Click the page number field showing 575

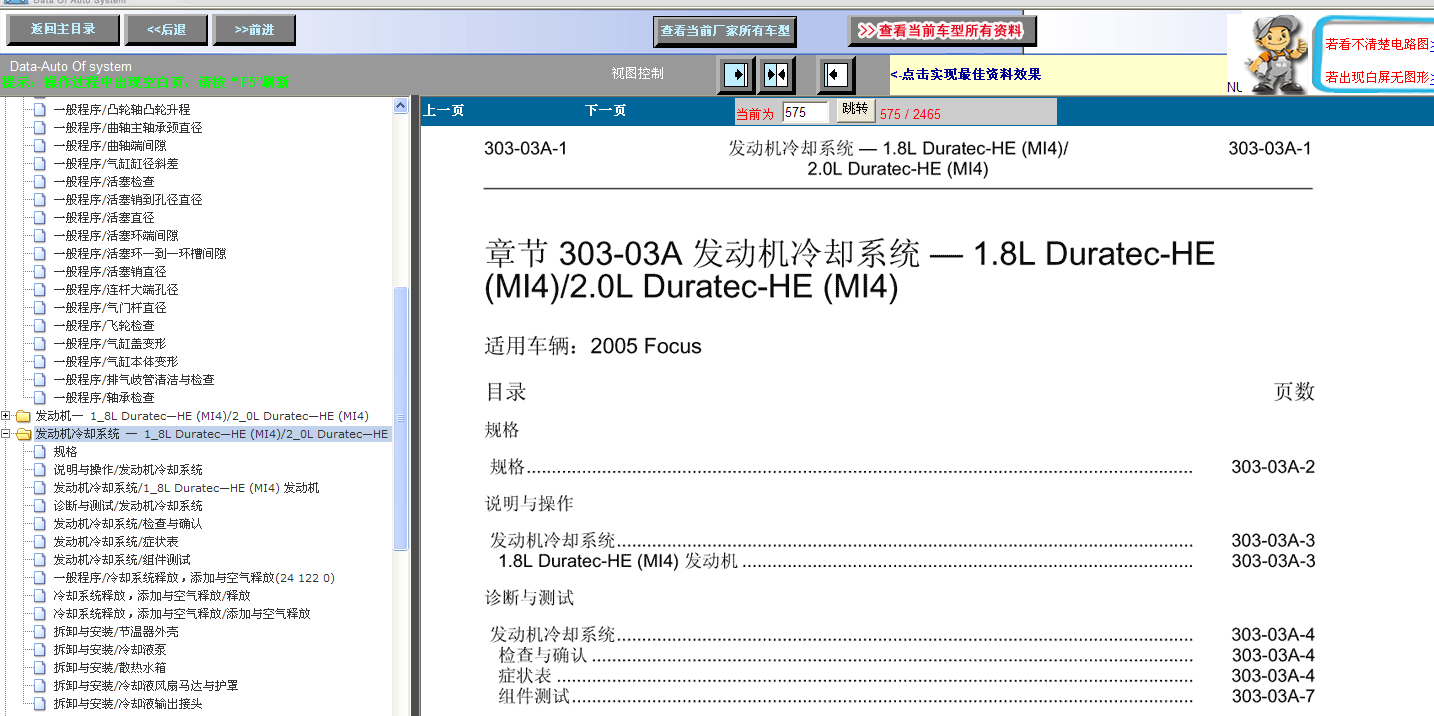(x=805, y=113)
